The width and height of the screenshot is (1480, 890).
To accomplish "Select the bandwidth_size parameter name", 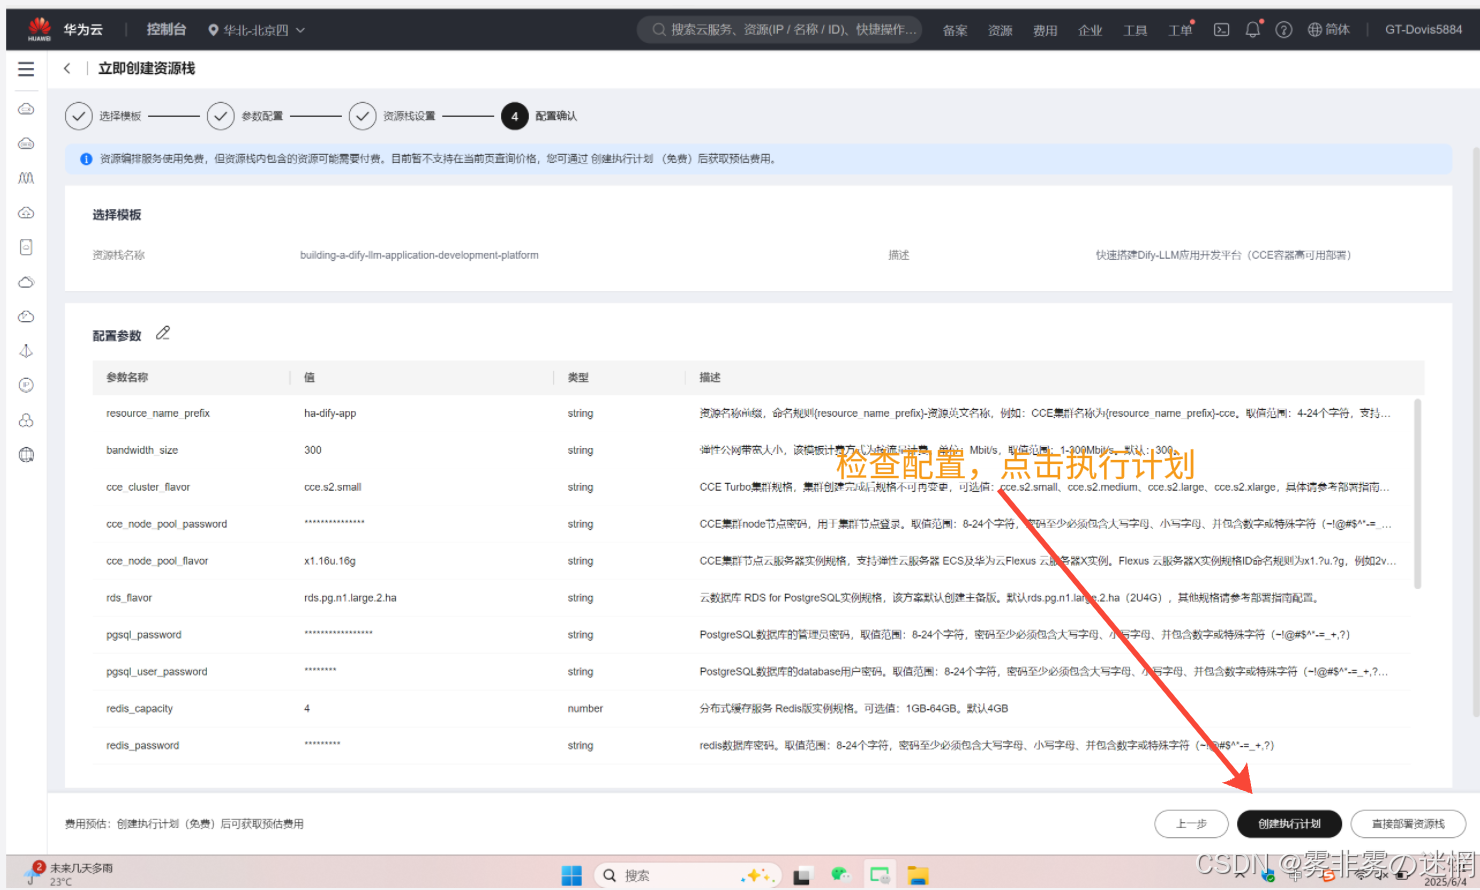I will click(x=142, y=450).
